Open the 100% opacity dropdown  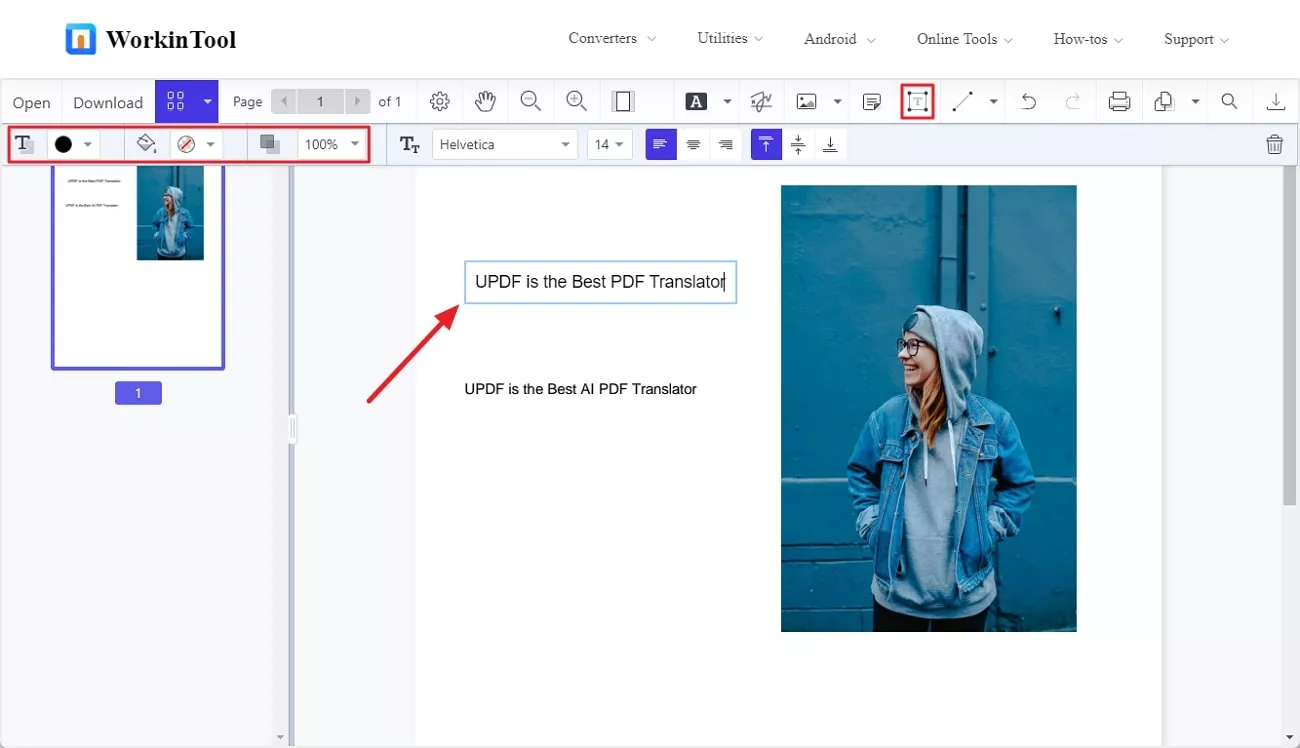click(x=332, y=144)
